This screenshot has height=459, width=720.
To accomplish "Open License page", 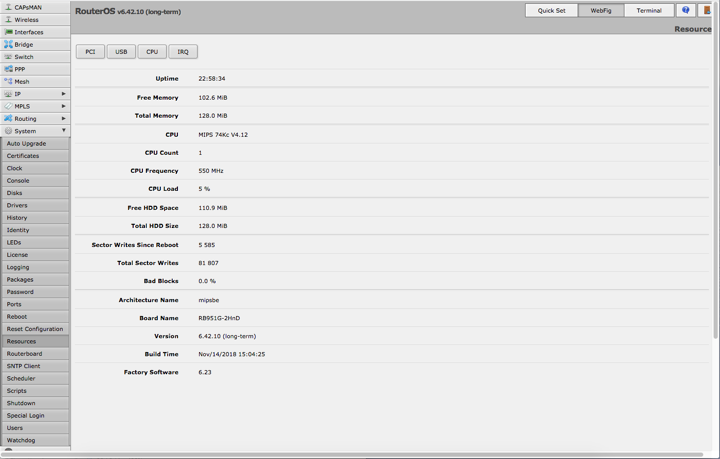I will tap(35, 255).
